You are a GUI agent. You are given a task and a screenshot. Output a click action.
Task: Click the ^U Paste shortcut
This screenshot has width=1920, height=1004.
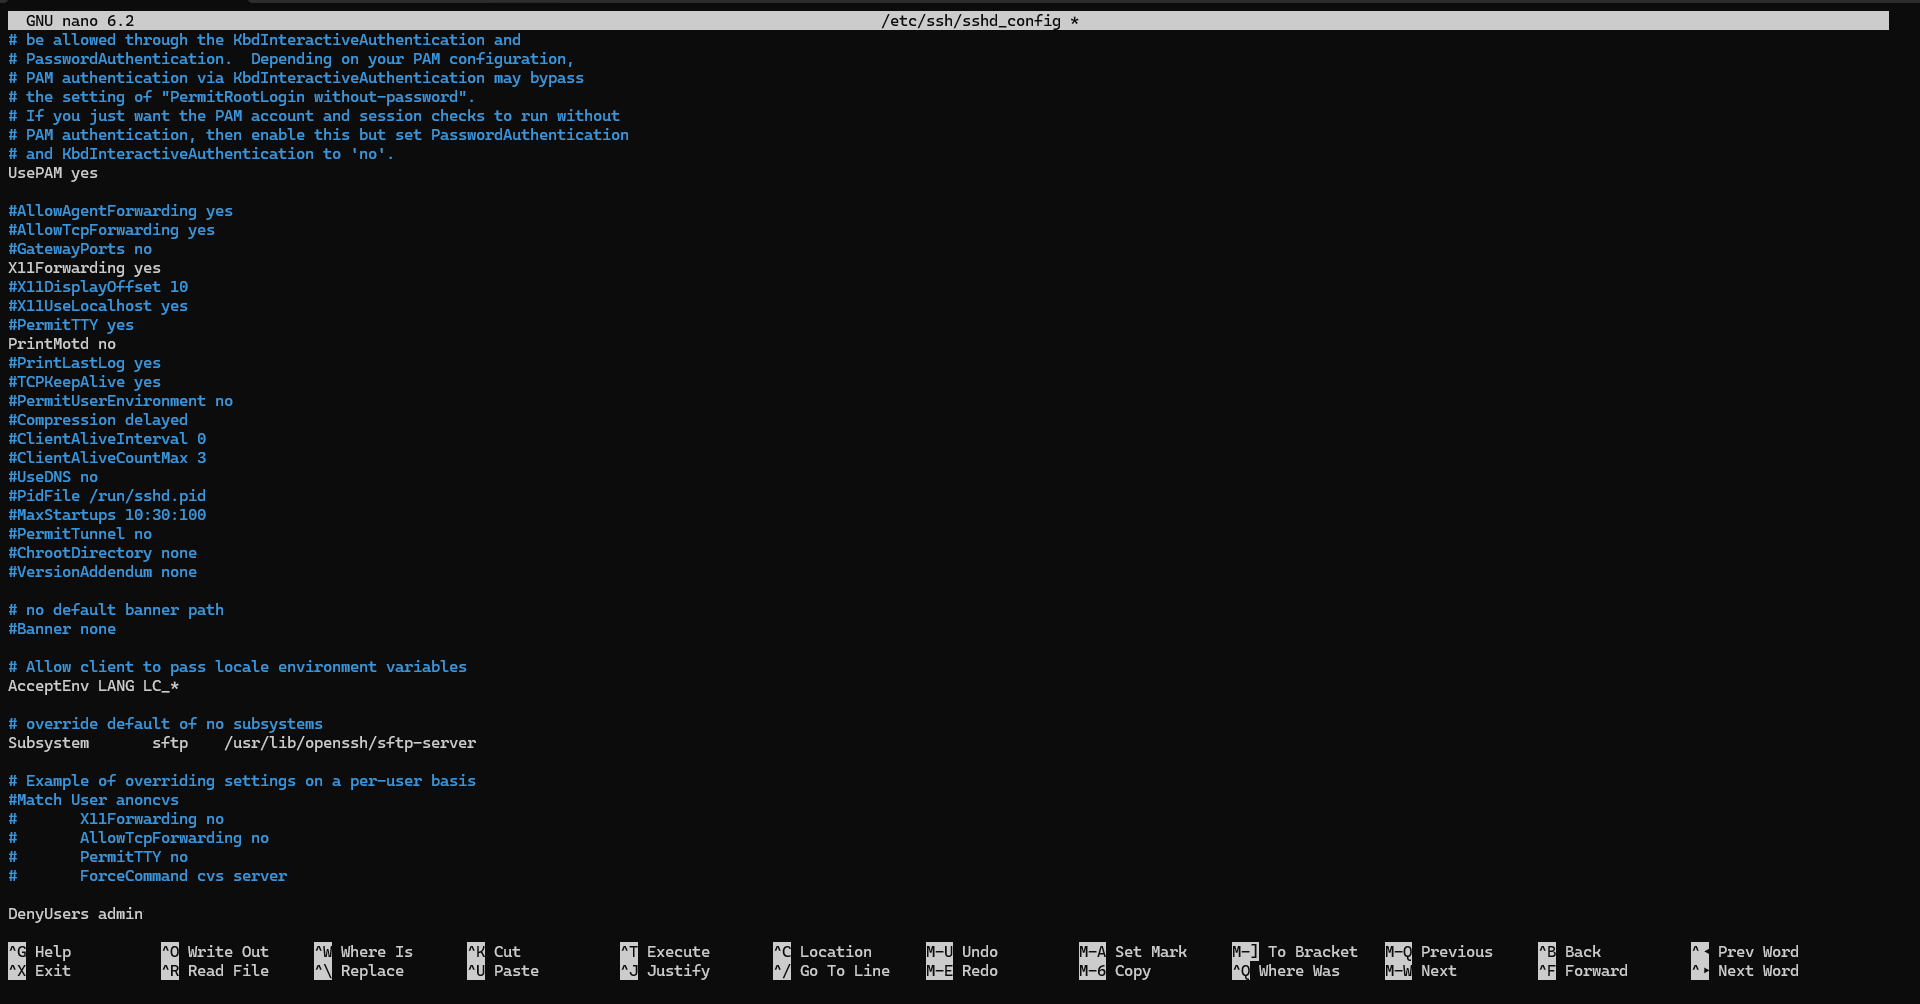pyautogui.click(x=503, y=971)
